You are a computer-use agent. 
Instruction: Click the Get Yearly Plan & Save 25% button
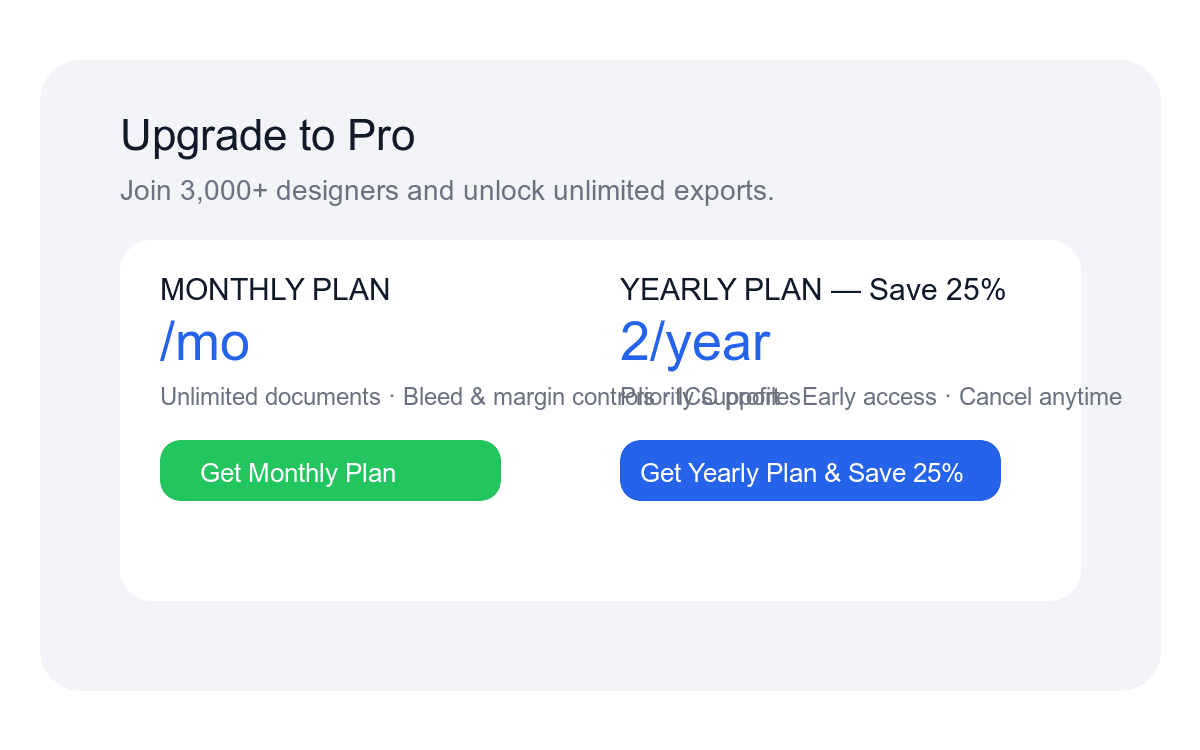click(810, 470)
